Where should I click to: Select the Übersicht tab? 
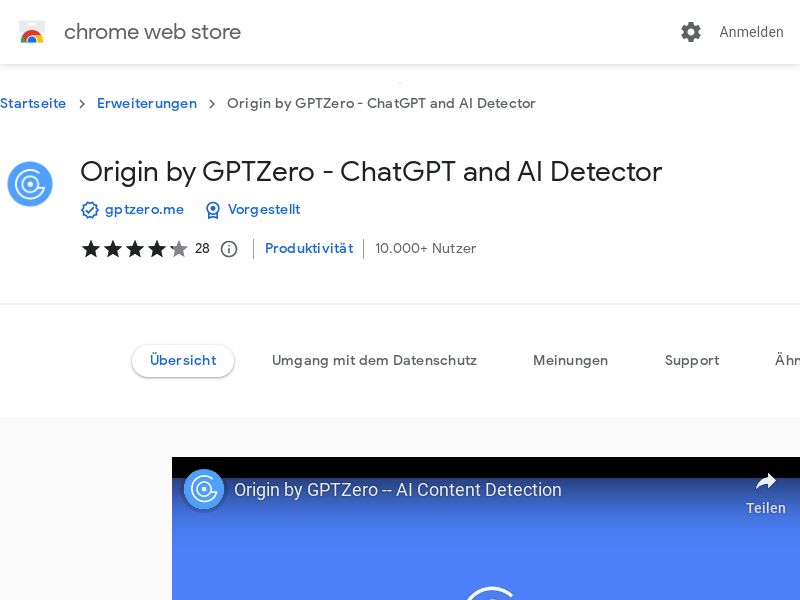coord(183,361)
